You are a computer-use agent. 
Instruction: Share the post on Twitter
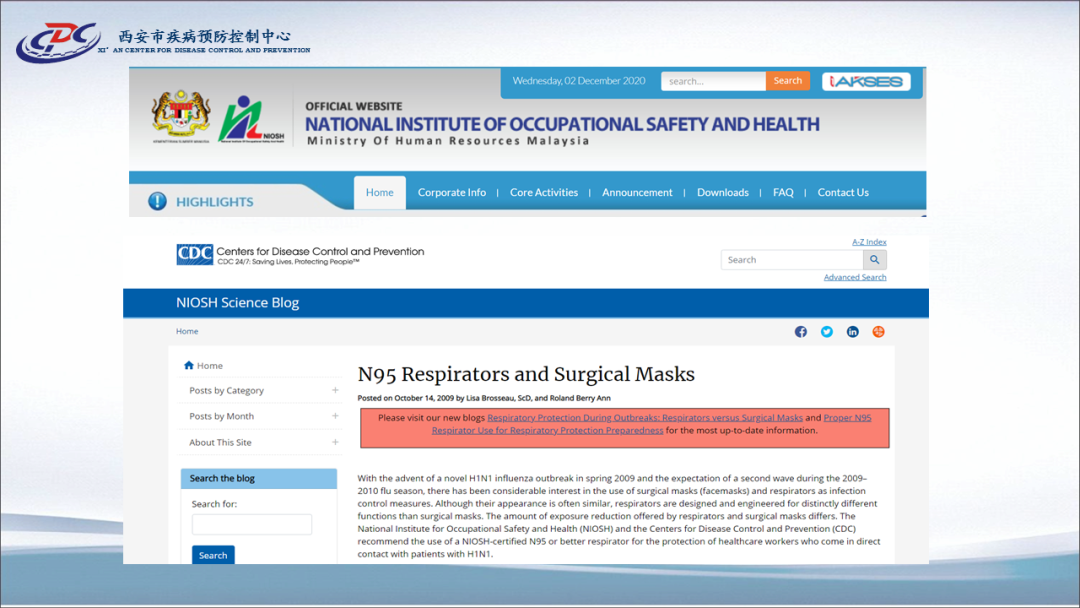tap(827, 332)
